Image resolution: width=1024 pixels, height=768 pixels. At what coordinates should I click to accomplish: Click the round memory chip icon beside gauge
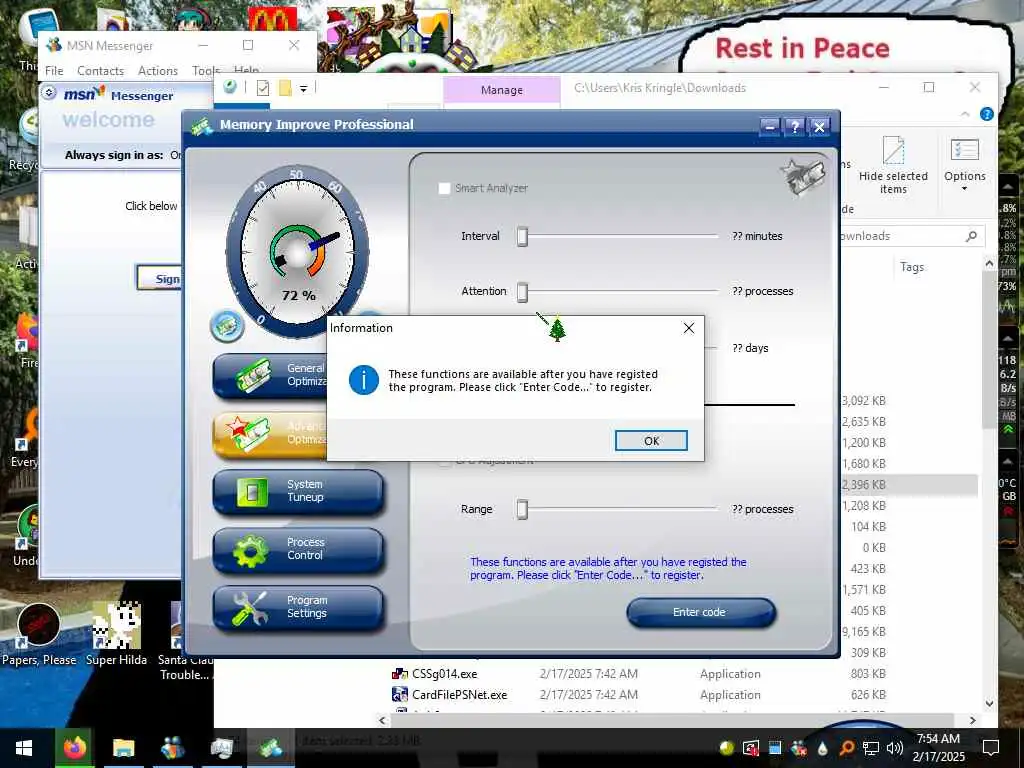pos(227,326)
